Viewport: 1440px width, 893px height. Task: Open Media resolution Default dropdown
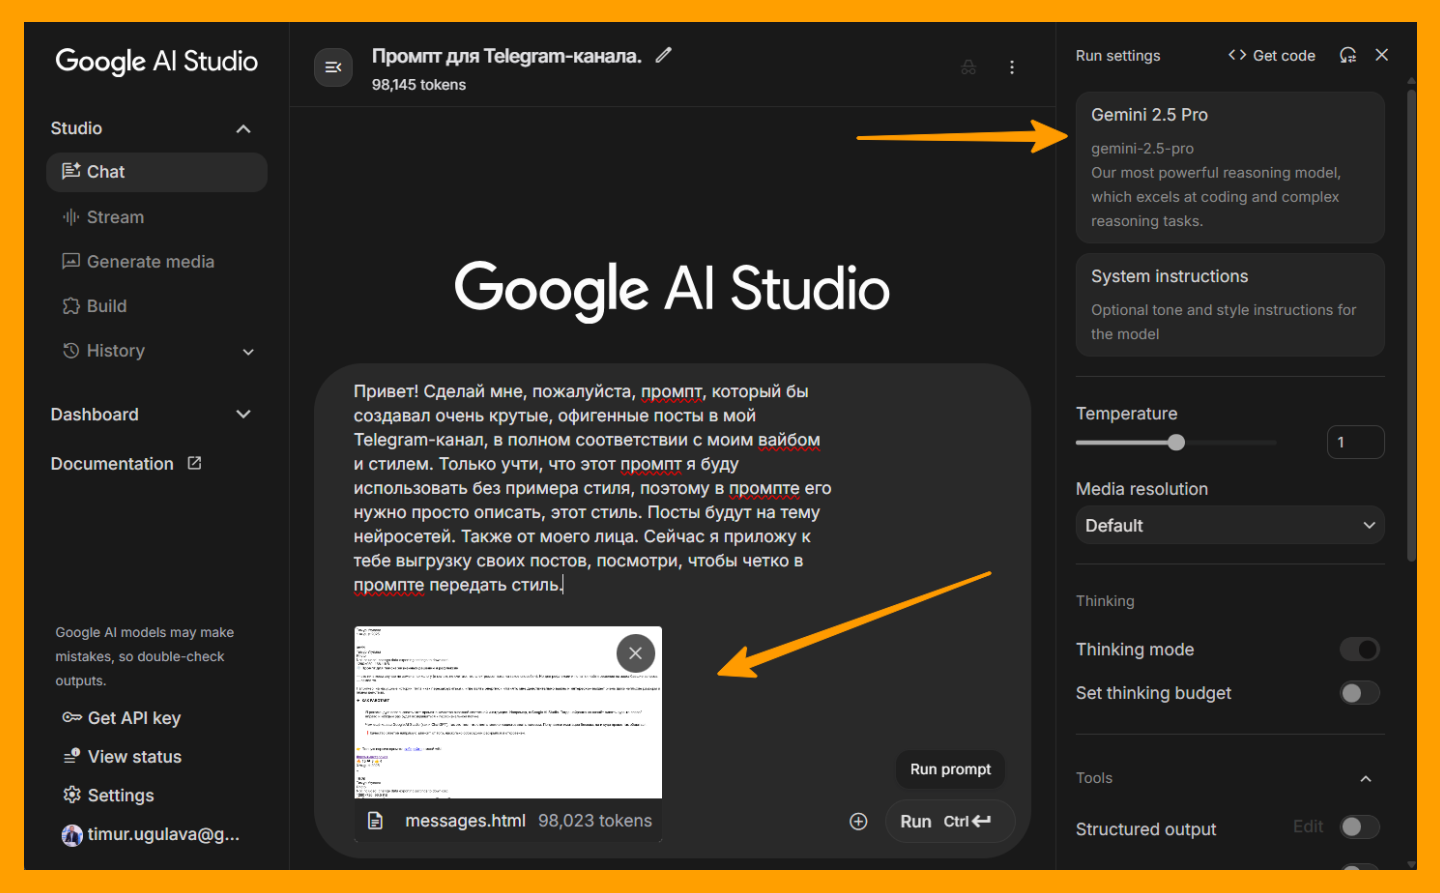[1229, 525]
